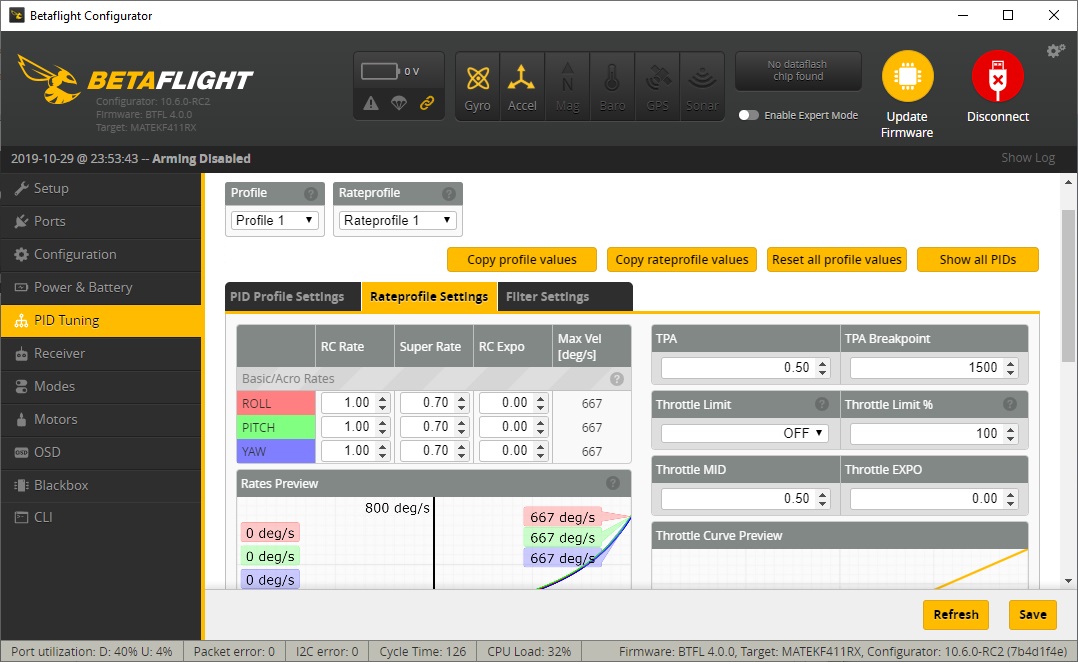Open the CLI section
Image resolution: width=1078 pixels, height=662 pixels.
click(101, 518)
